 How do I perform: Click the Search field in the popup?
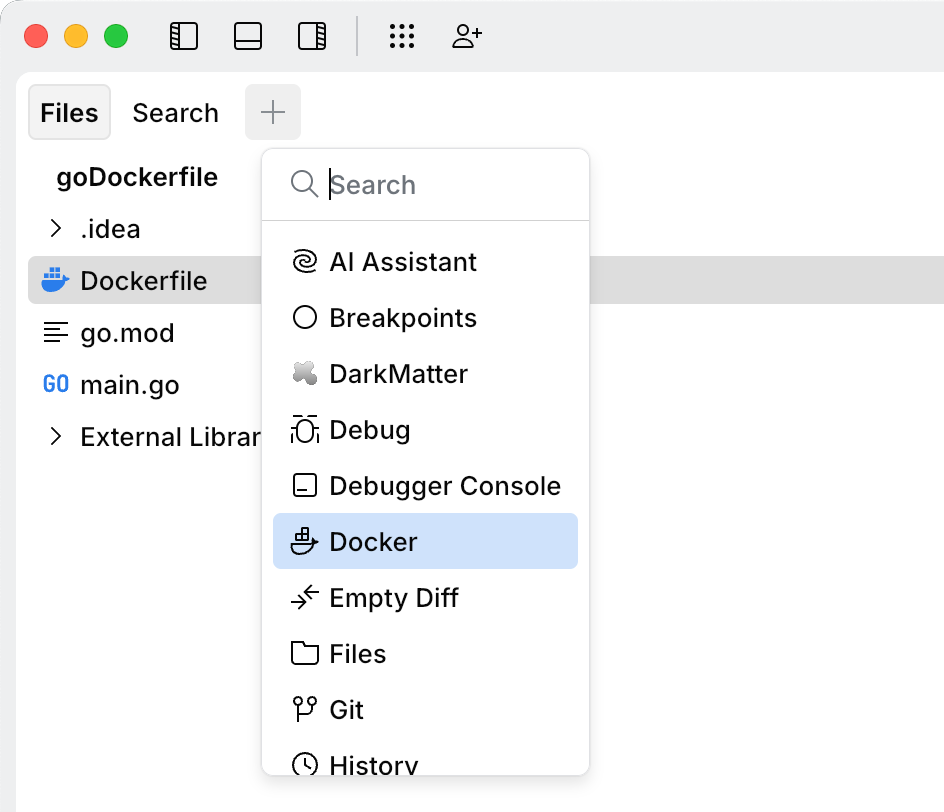coord(420,184)
